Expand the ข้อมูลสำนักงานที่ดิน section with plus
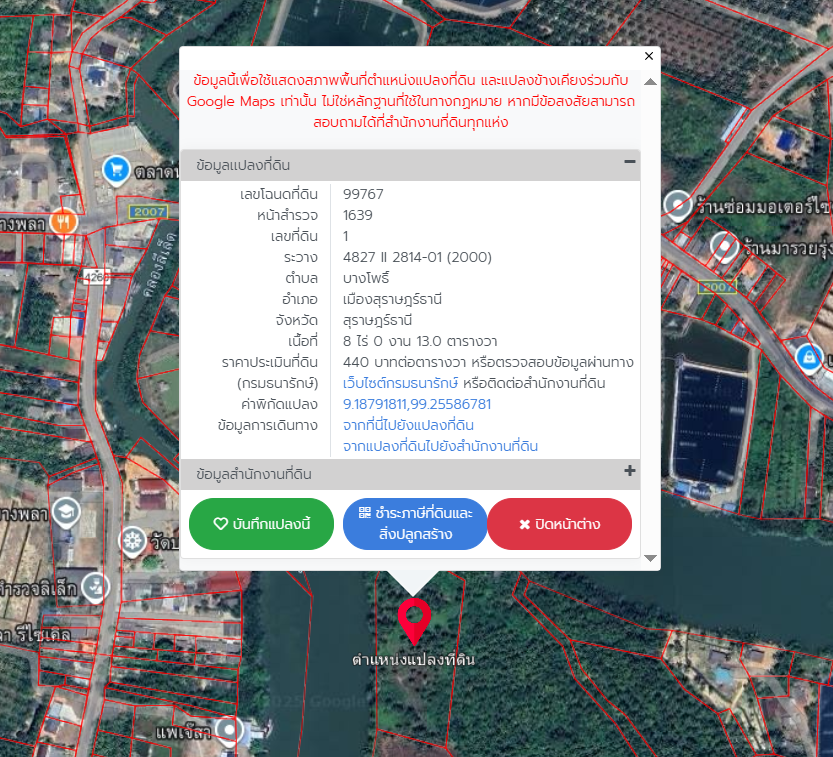This screenshot has height=757, width=833. (629, 471)
